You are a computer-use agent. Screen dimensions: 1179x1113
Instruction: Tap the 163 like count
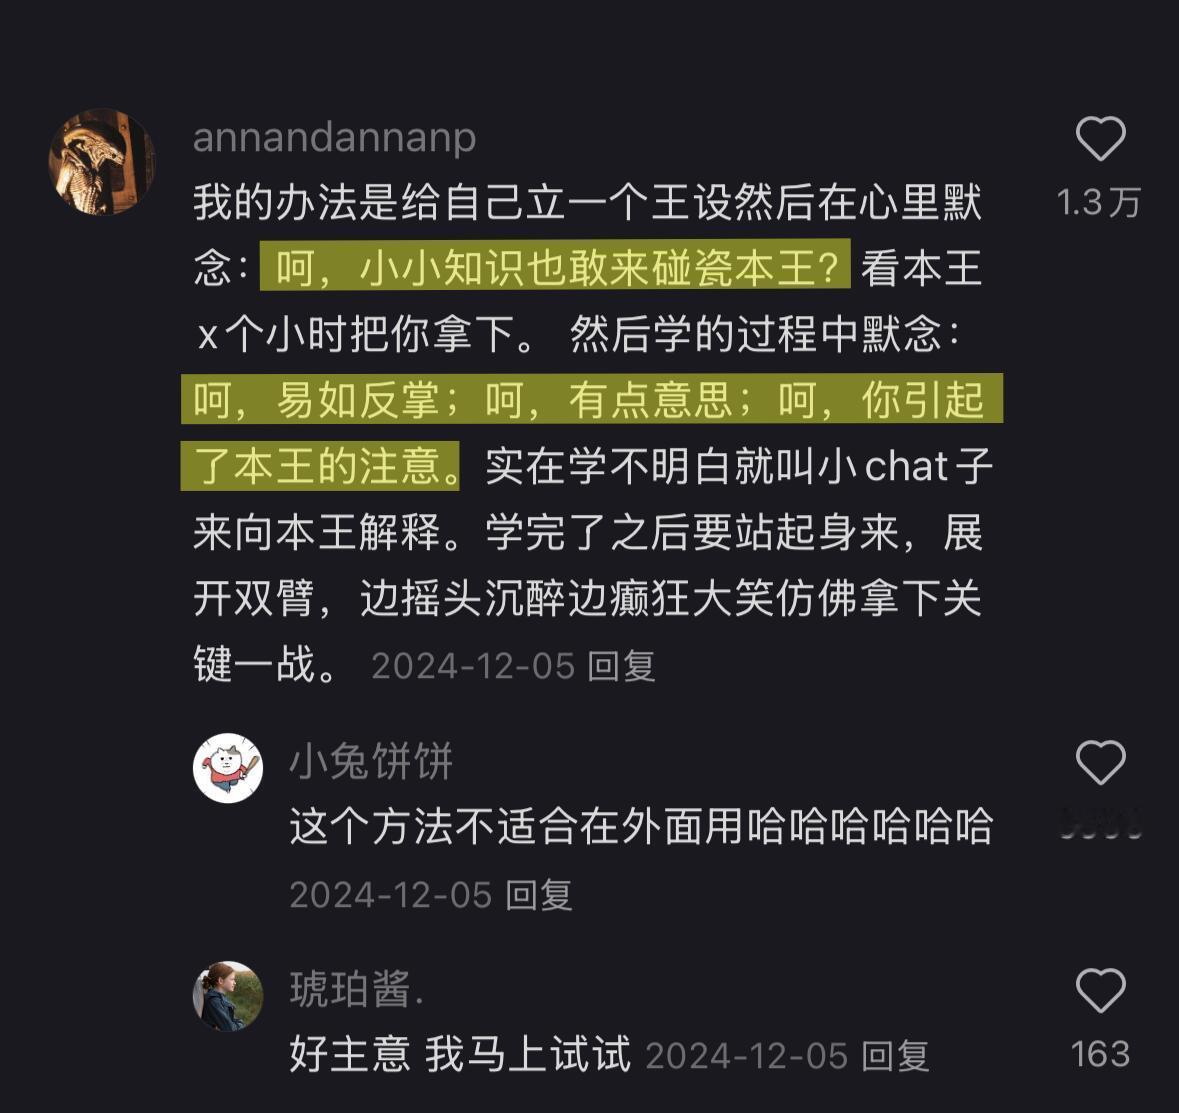tap(1101, 1054)
